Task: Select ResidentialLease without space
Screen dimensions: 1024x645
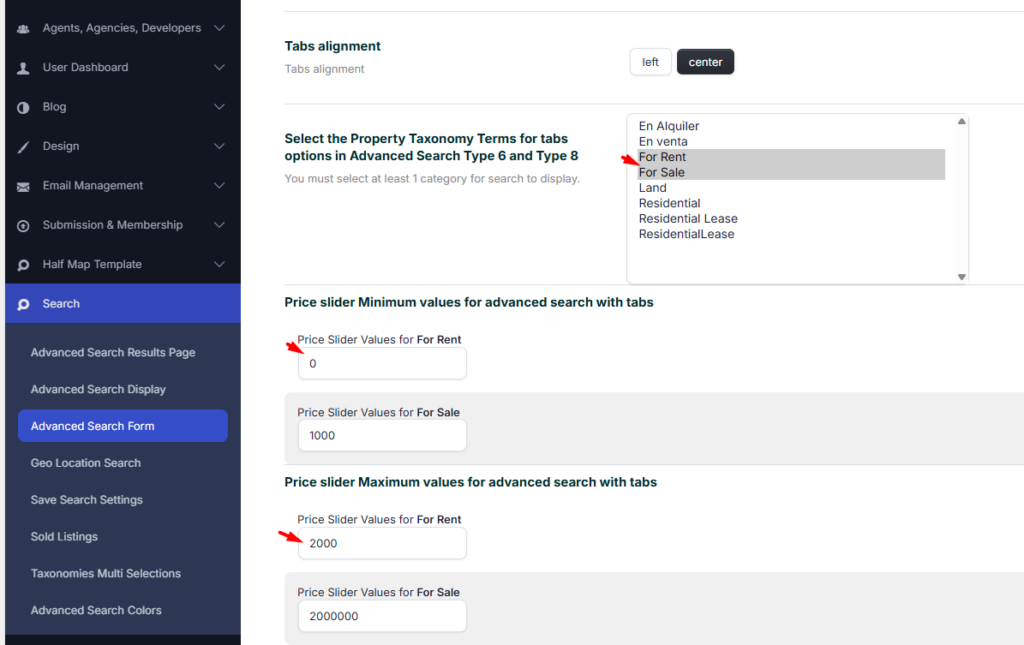Action: coord(791,234)
